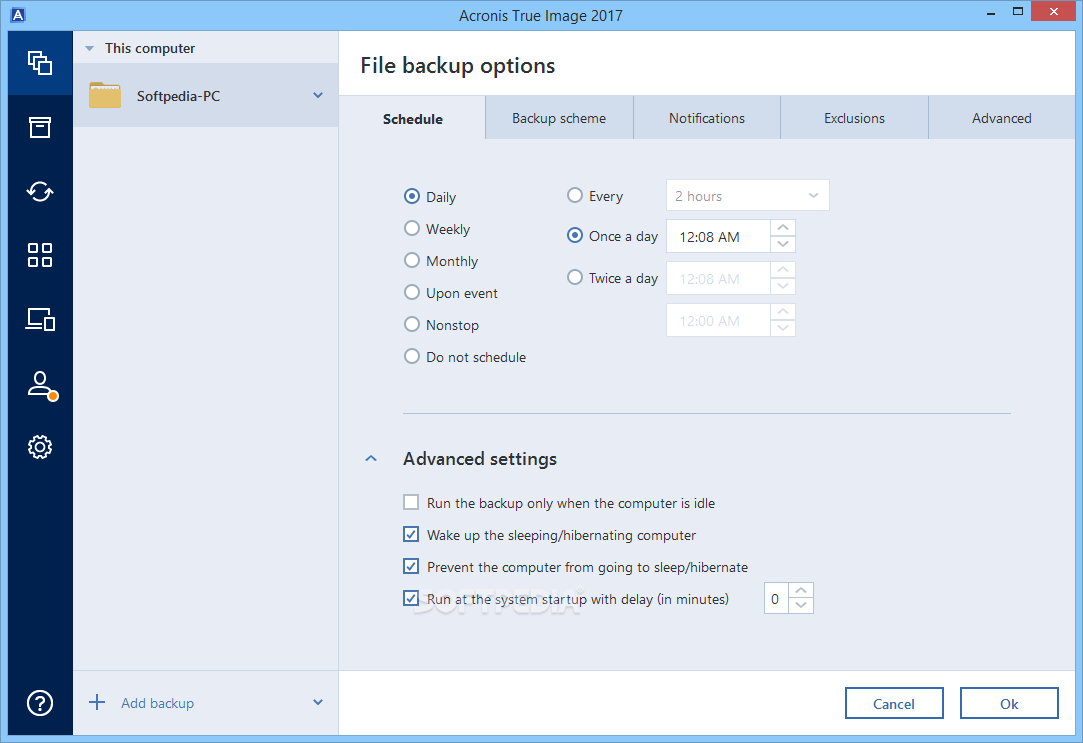The image size is (1083, 743).
Task: Click the Cancel button
Action: pyautogui.click(x=894, y=704)
